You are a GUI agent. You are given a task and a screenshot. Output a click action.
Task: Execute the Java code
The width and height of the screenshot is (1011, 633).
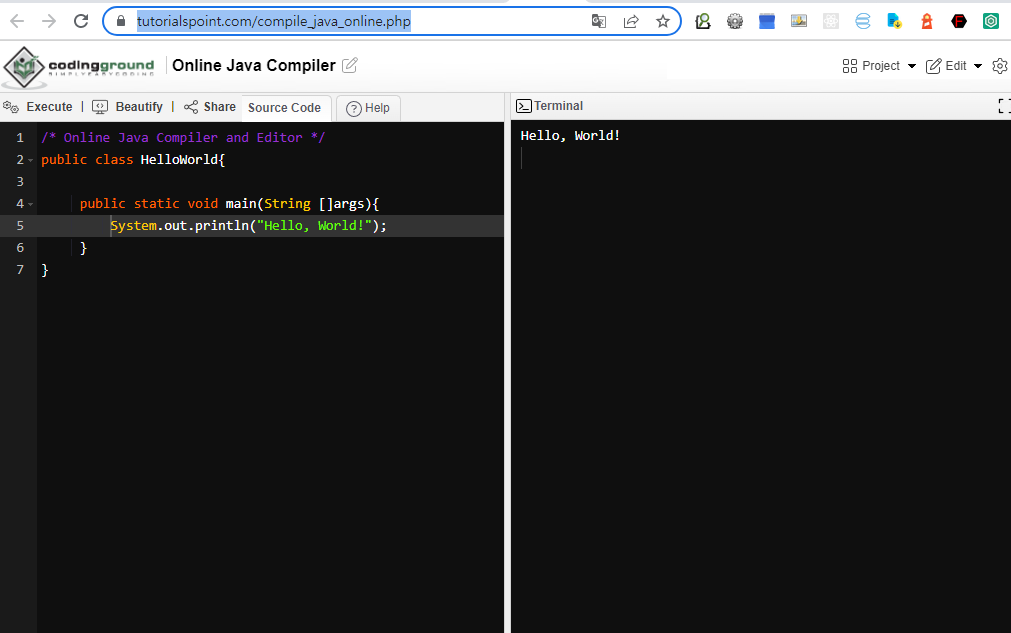[37, 107]
